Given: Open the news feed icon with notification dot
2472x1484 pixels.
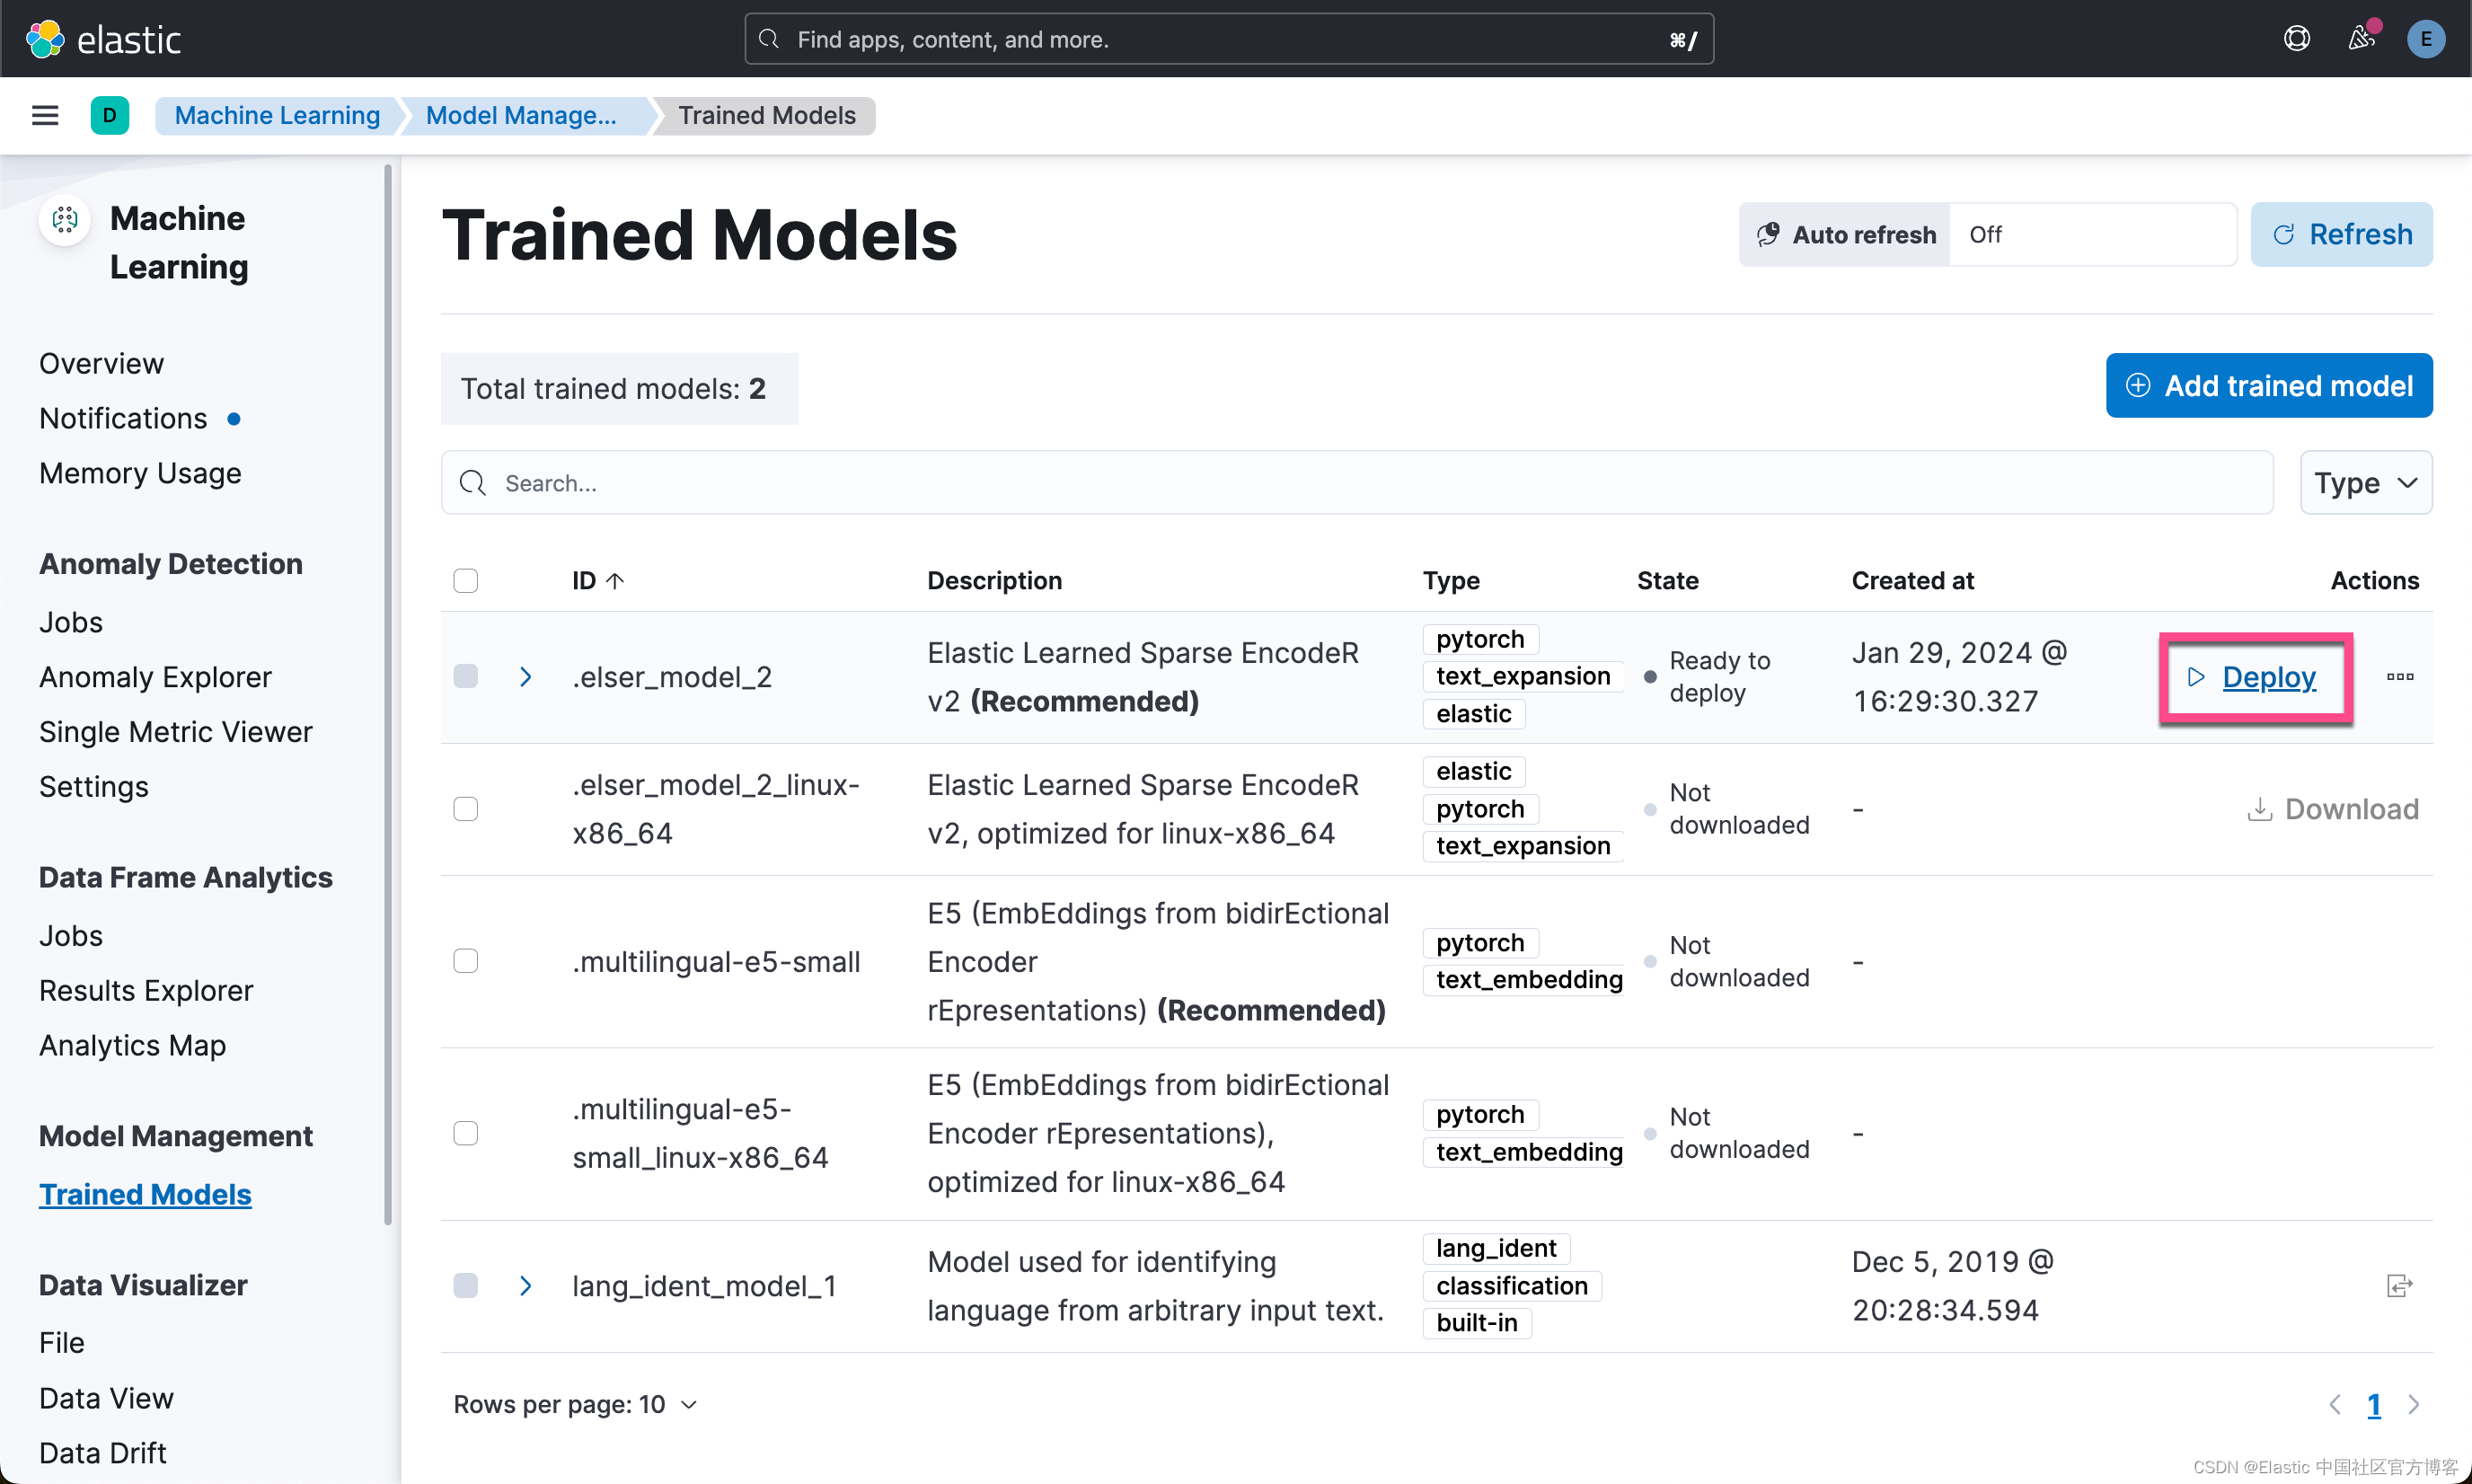Looking at the screenshot, I should (2362, 38).
